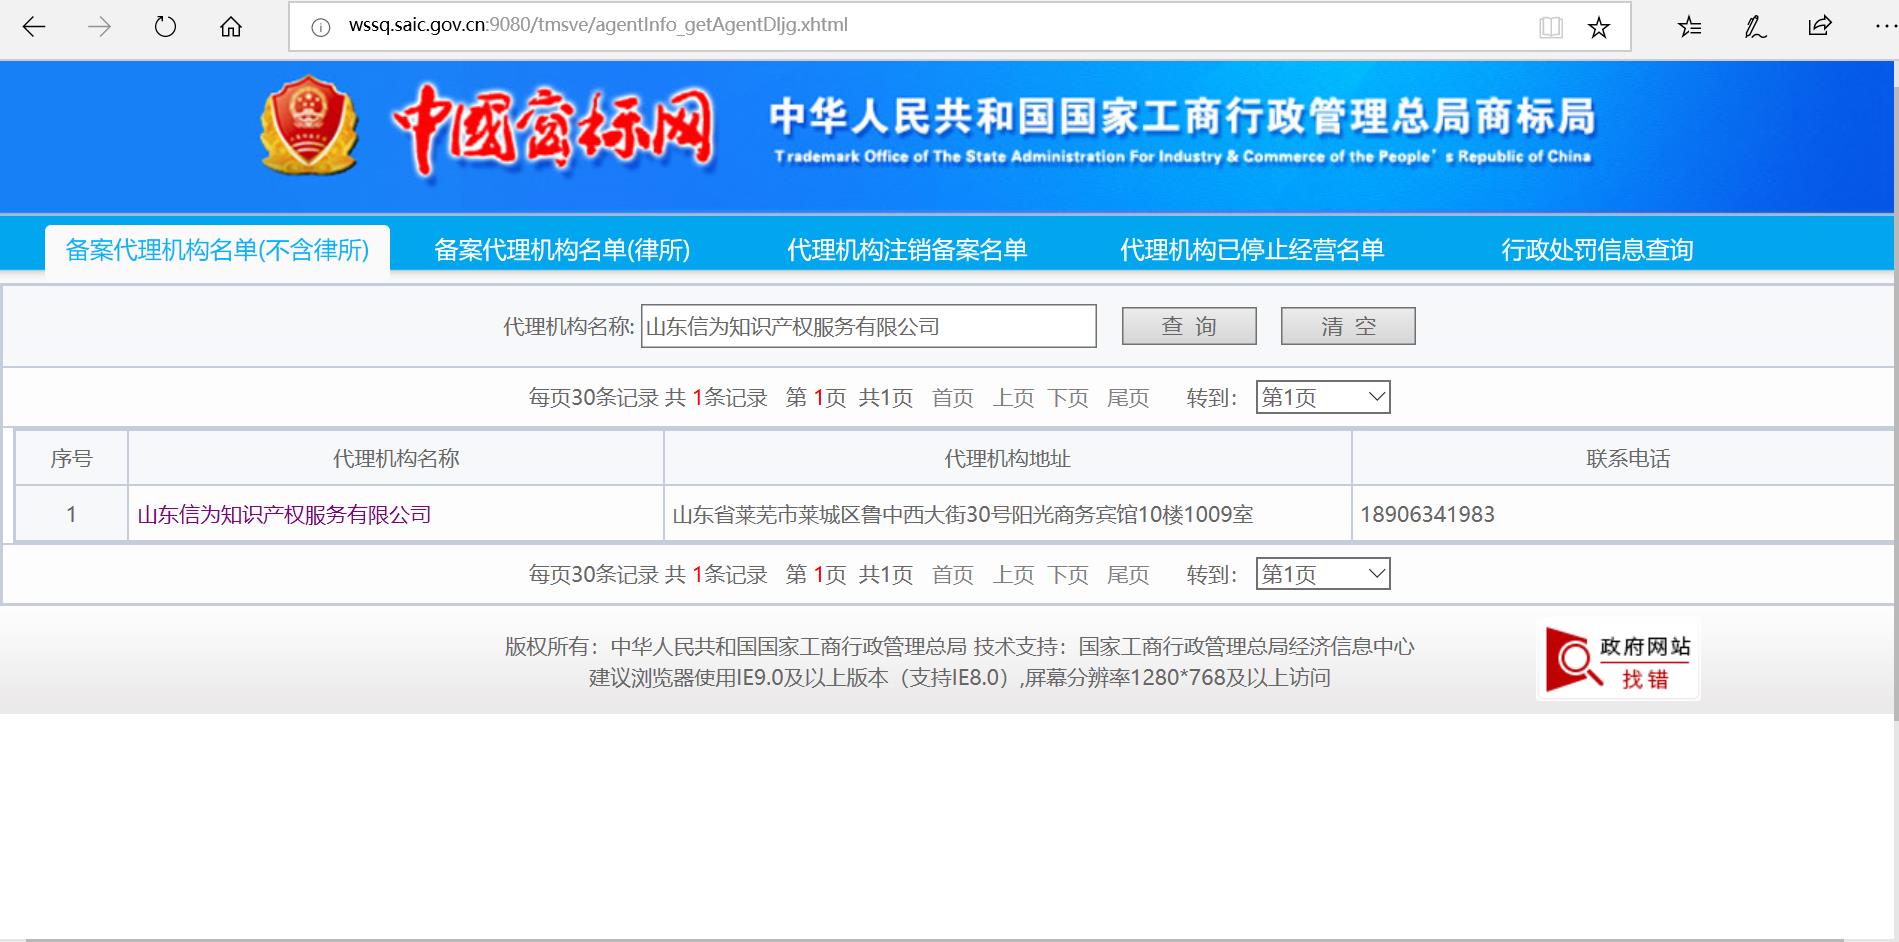Open 行政处罚信息查询 tab

click(1597, 250)
